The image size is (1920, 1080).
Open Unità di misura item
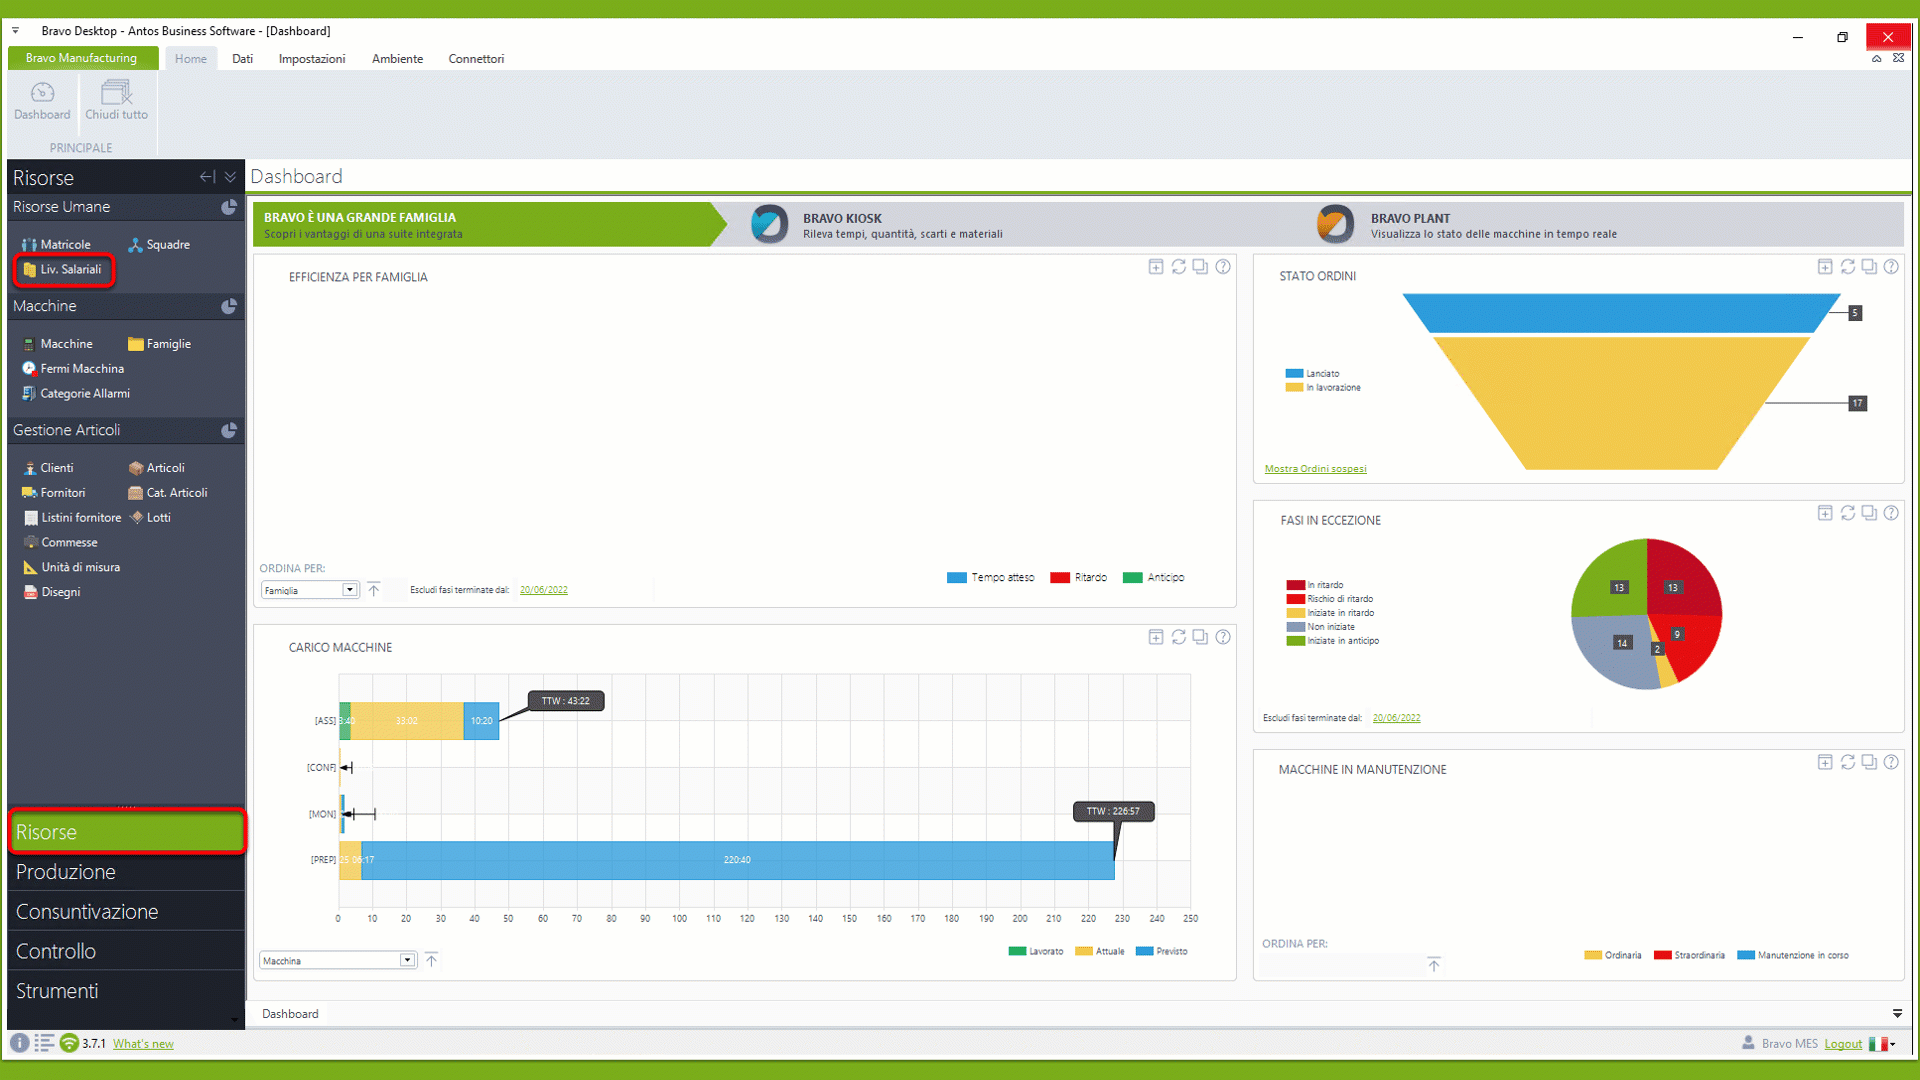click(x=71, y=567)
